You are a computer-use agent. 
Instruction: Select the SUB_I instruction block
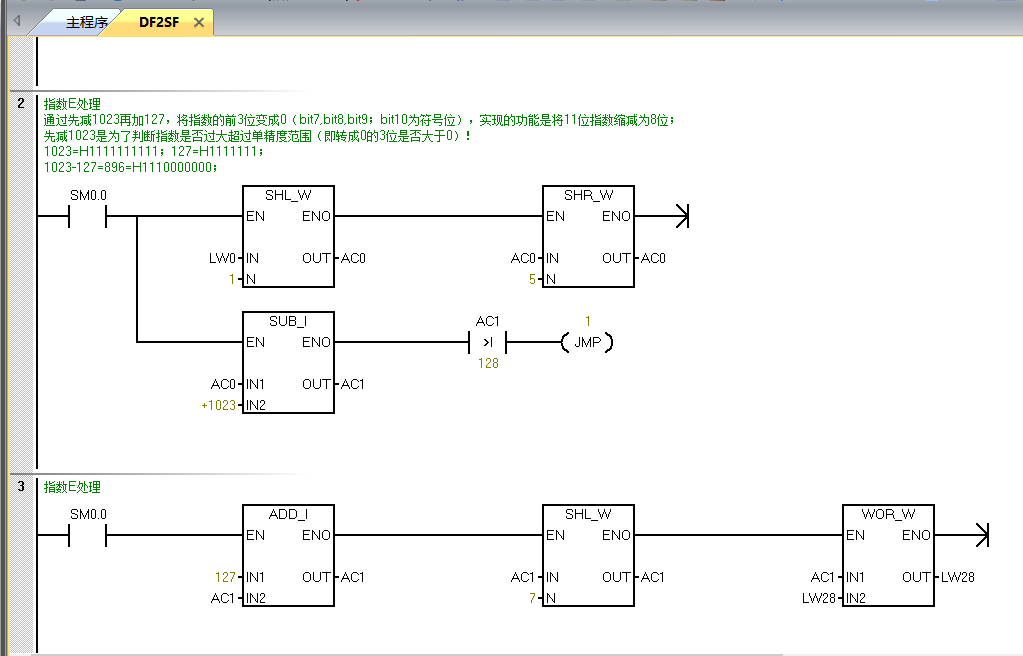(x=288, y=362)
